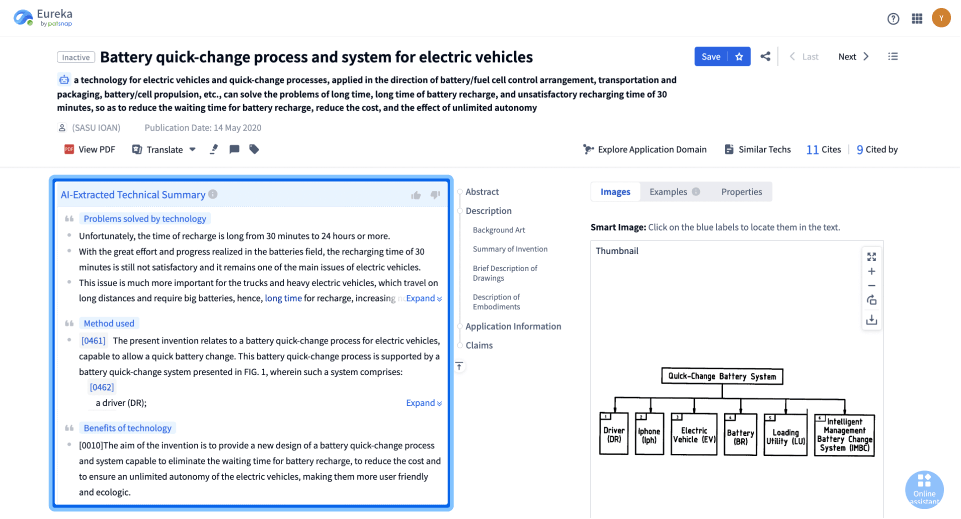
Task: Open the user avatar Y menu
Action: pos(941,18)
